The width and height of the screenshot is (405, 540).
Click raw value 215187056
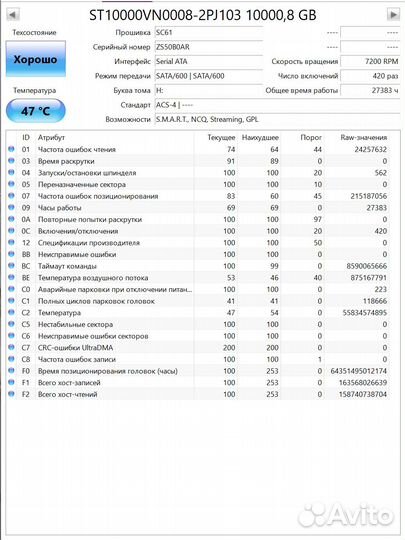(368, 196)
